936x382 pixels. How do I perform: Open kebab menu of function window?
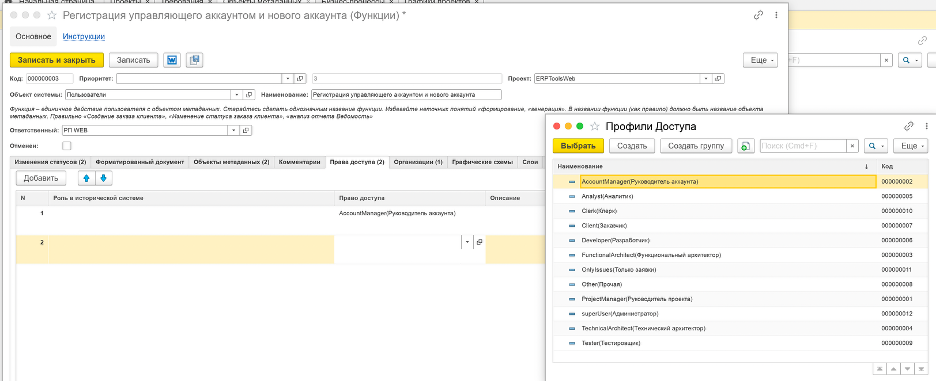point(776,16)
